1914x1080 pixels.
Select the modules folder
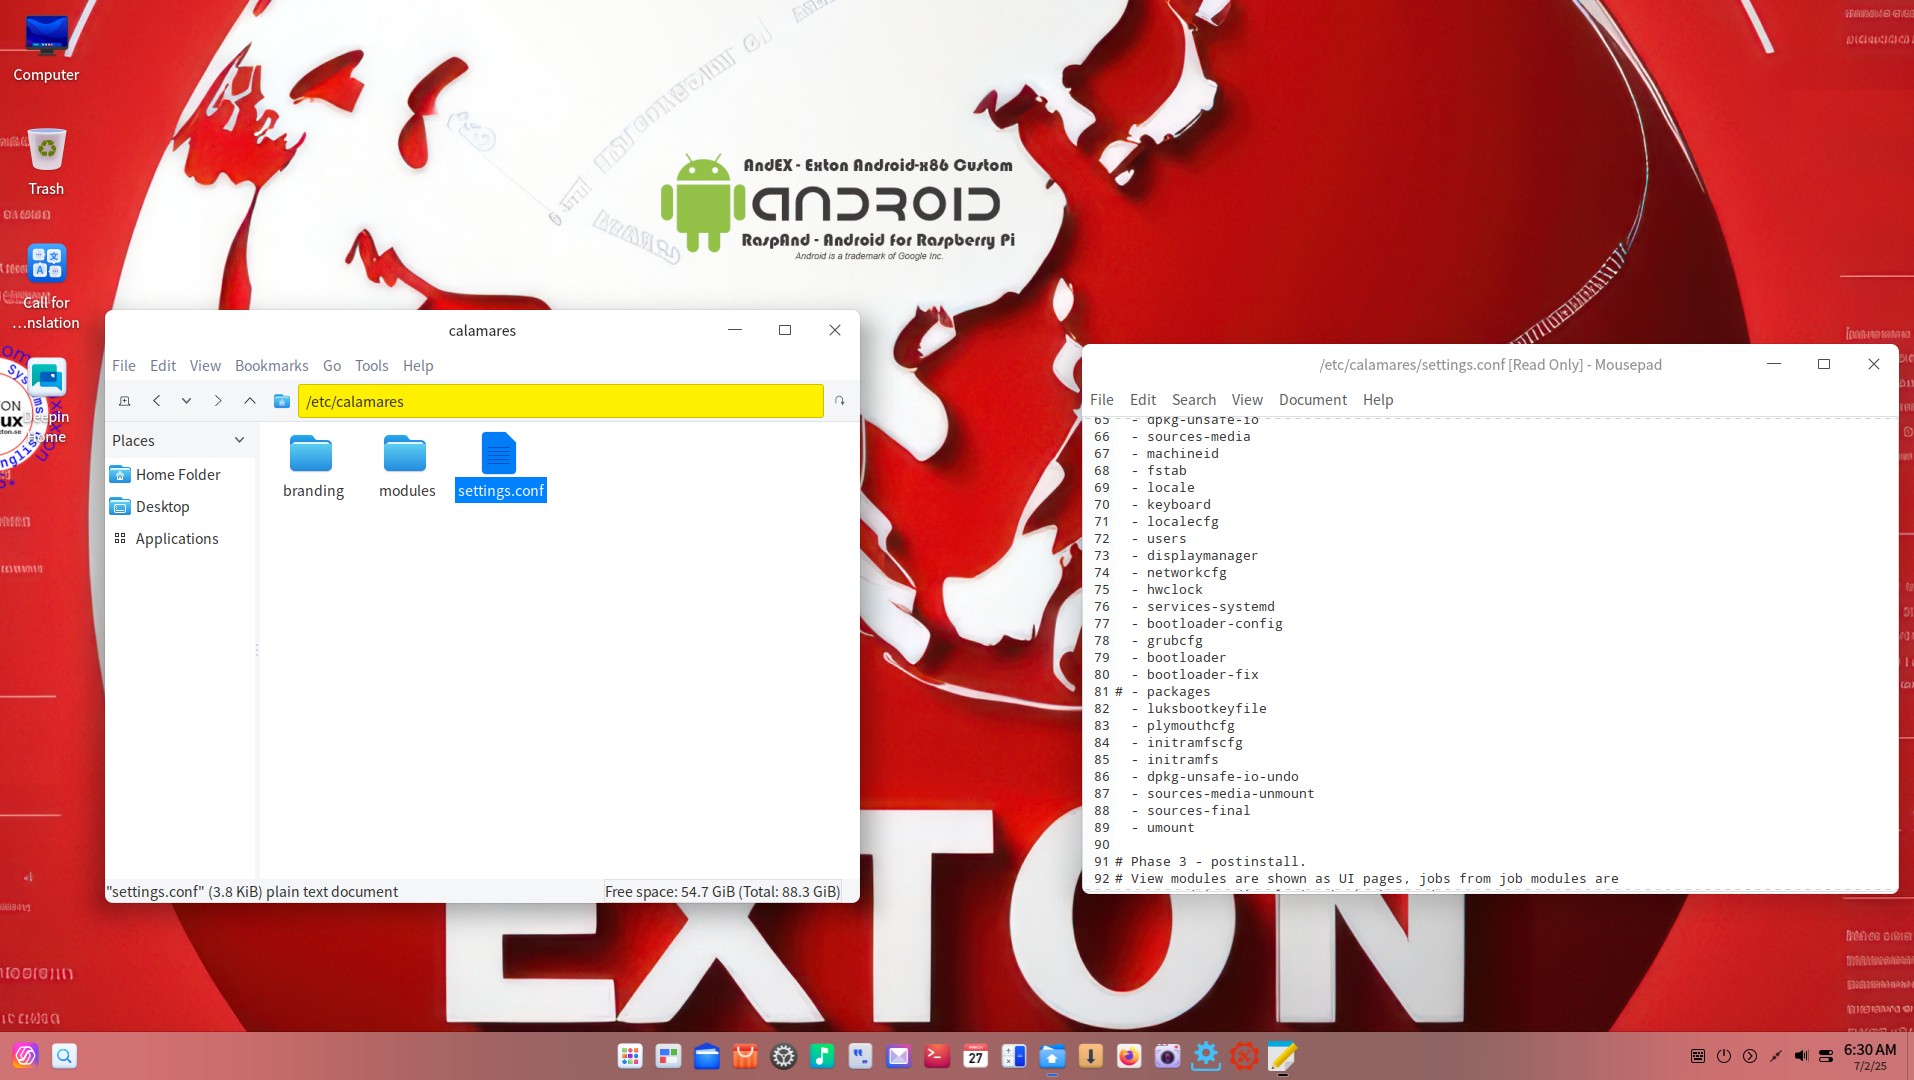point(407,466)
